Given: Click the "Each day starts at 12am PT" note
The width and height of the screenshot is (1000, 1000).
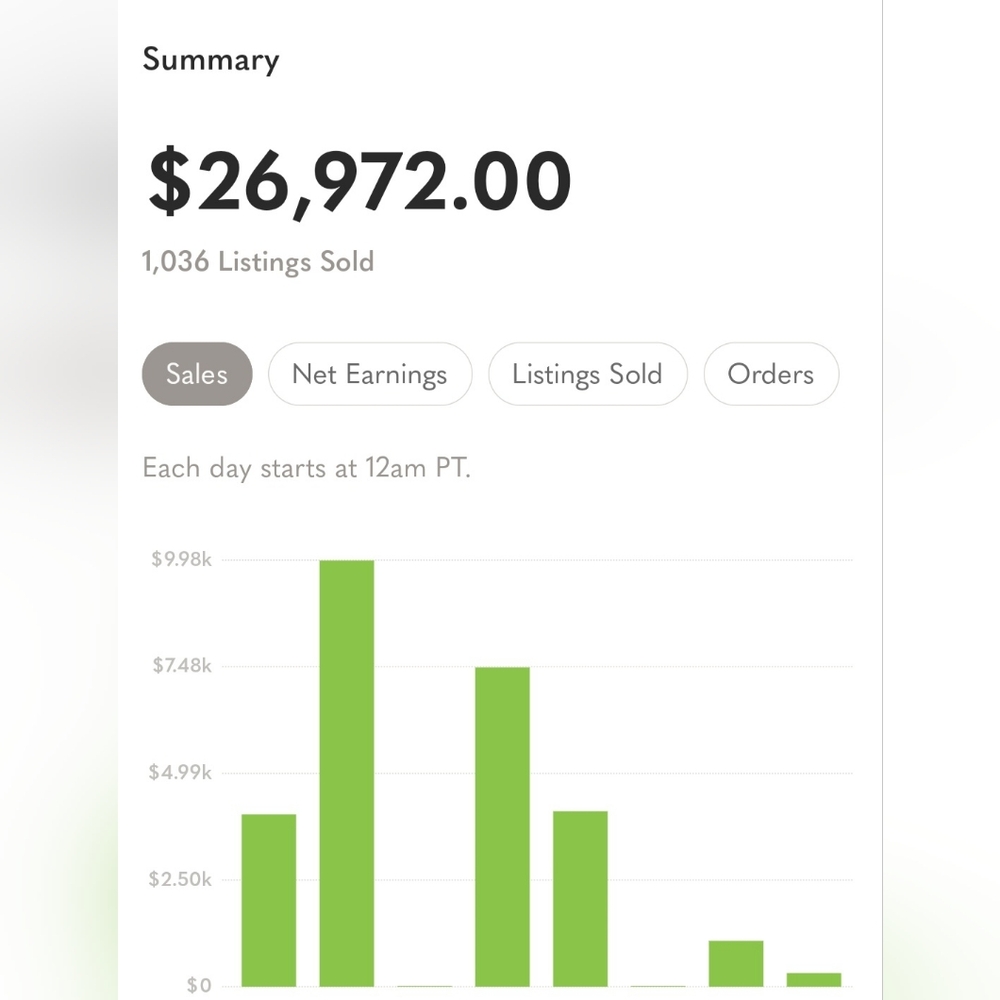Looking at the screenshot, I should point(306,468).
